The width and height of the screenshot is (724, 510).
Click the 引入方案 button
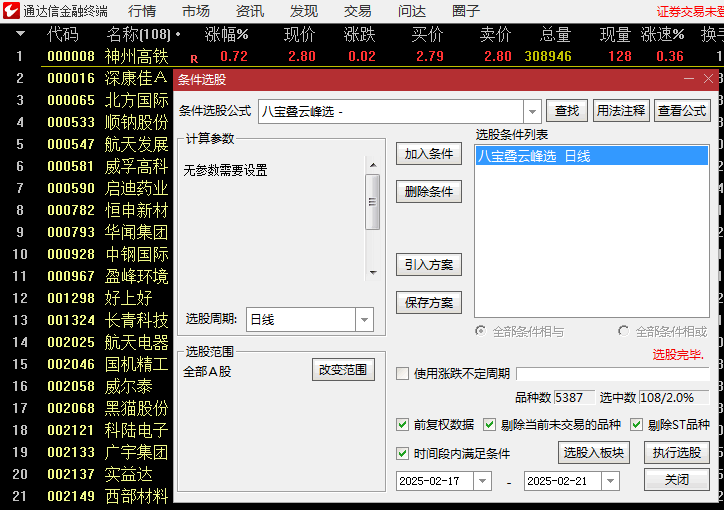[429, 265]
